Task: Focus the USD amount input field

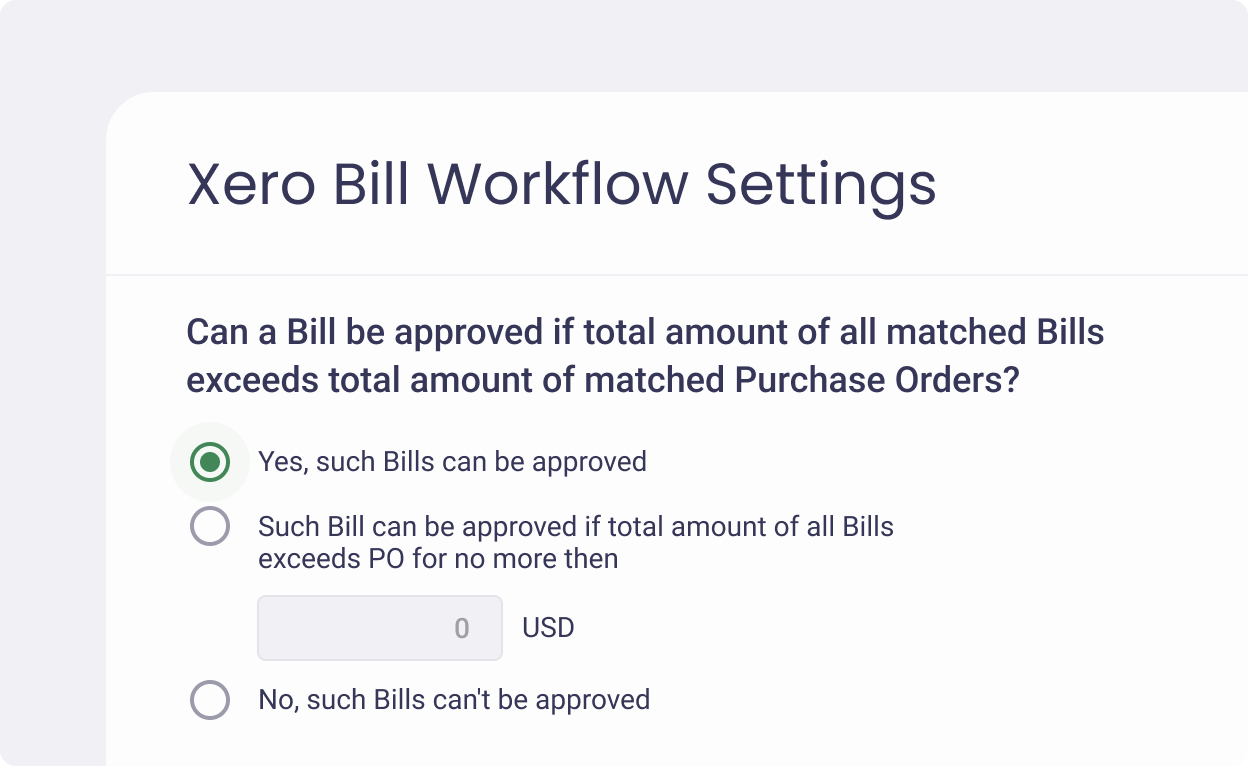Action: point(380,628)
